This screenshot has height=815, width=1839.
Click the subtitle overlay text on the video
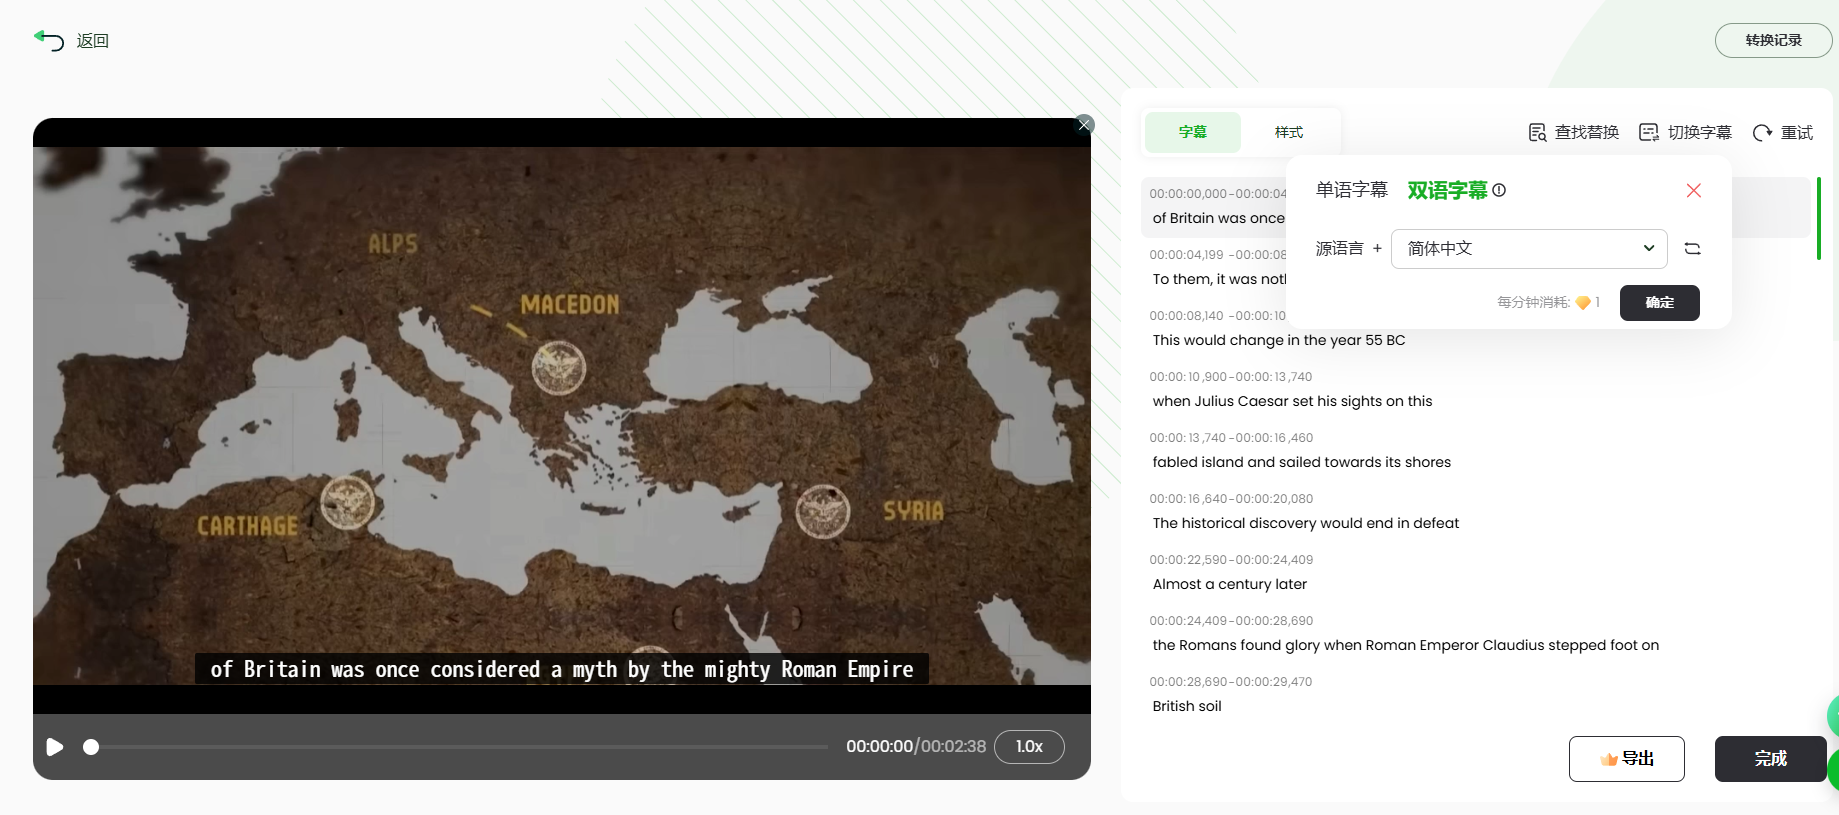[562, 669]
